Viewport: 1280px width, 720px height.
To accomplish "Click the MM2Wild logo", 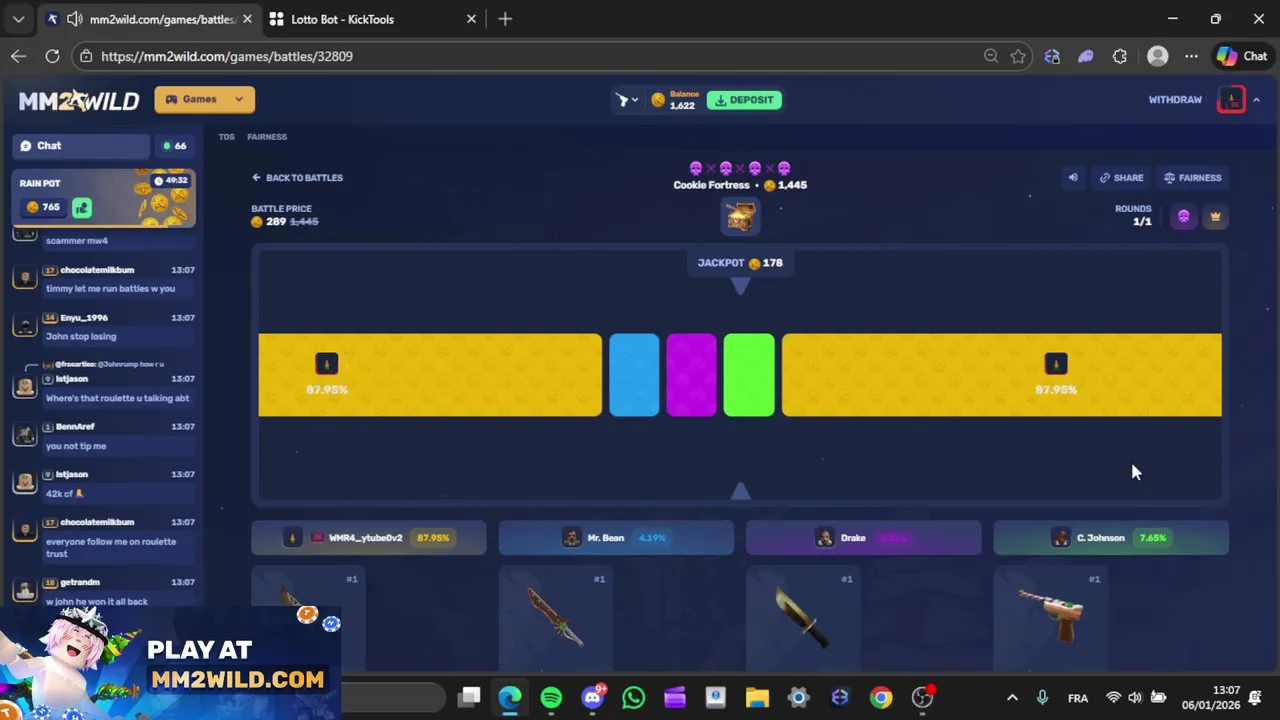I will [x=79, y=100].
